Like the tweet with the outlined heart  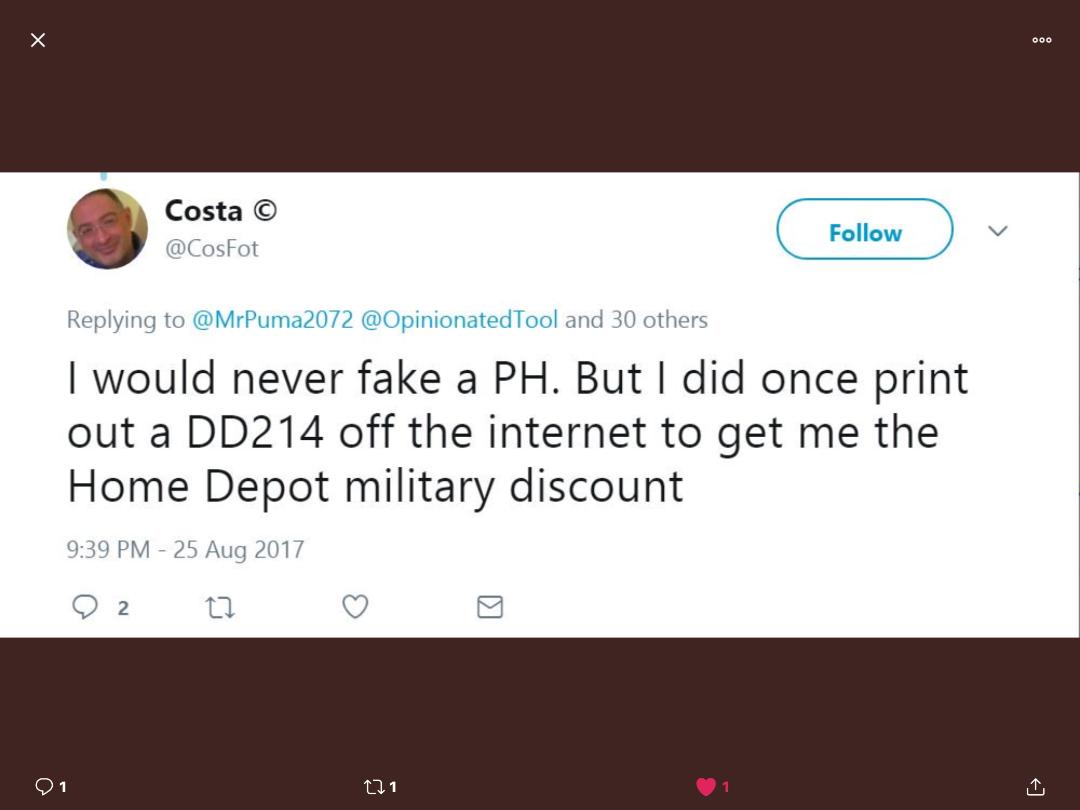[355, 607]
